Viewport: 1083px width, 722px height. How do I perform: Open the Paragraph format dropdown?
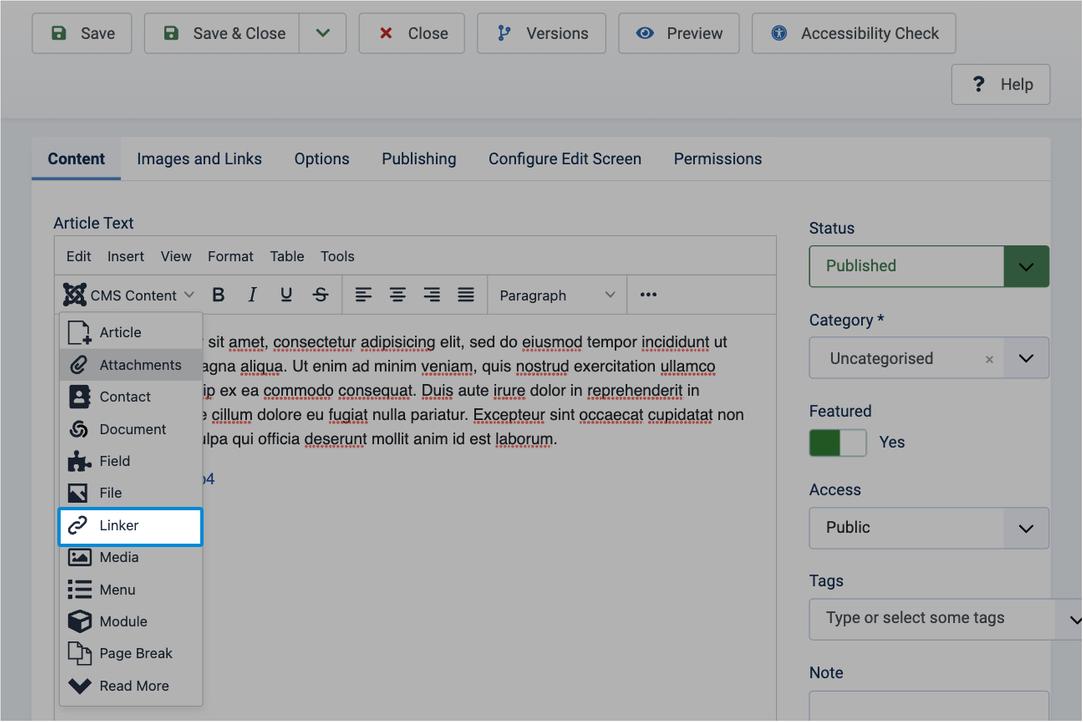click(557, 295)
